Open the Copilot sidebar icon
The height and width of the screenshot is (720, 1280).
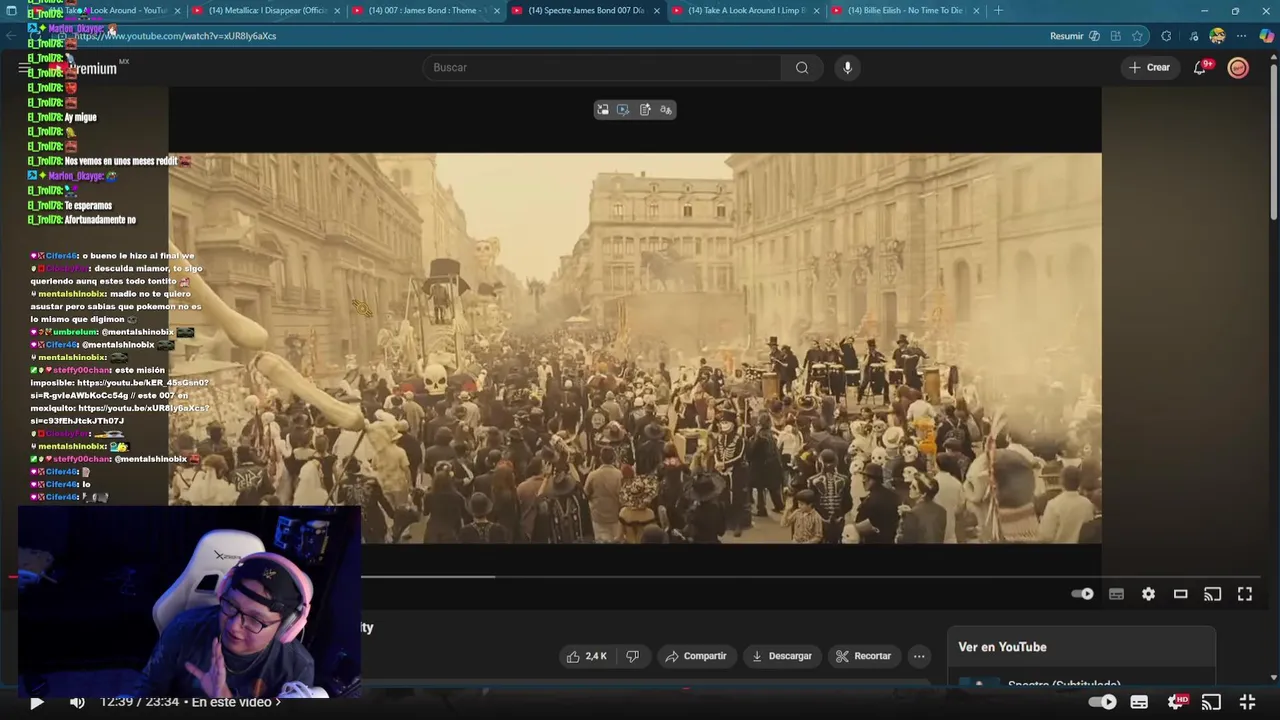(x=1266, y=36)
